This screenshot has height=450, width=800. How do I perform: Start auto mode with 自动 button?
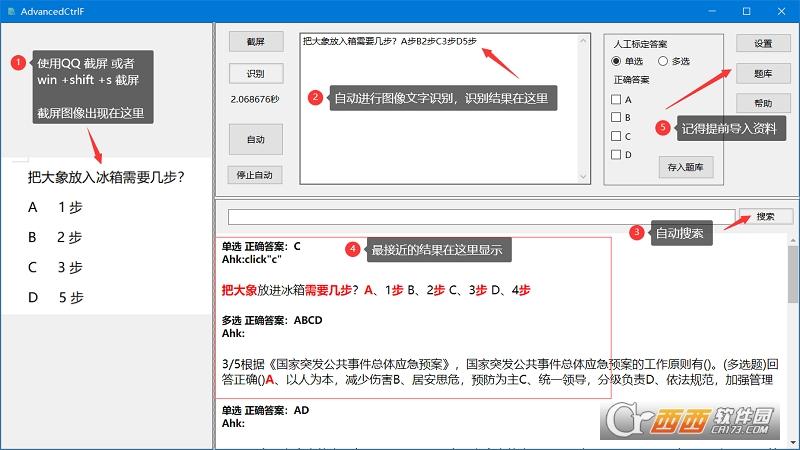click(256, 139)
